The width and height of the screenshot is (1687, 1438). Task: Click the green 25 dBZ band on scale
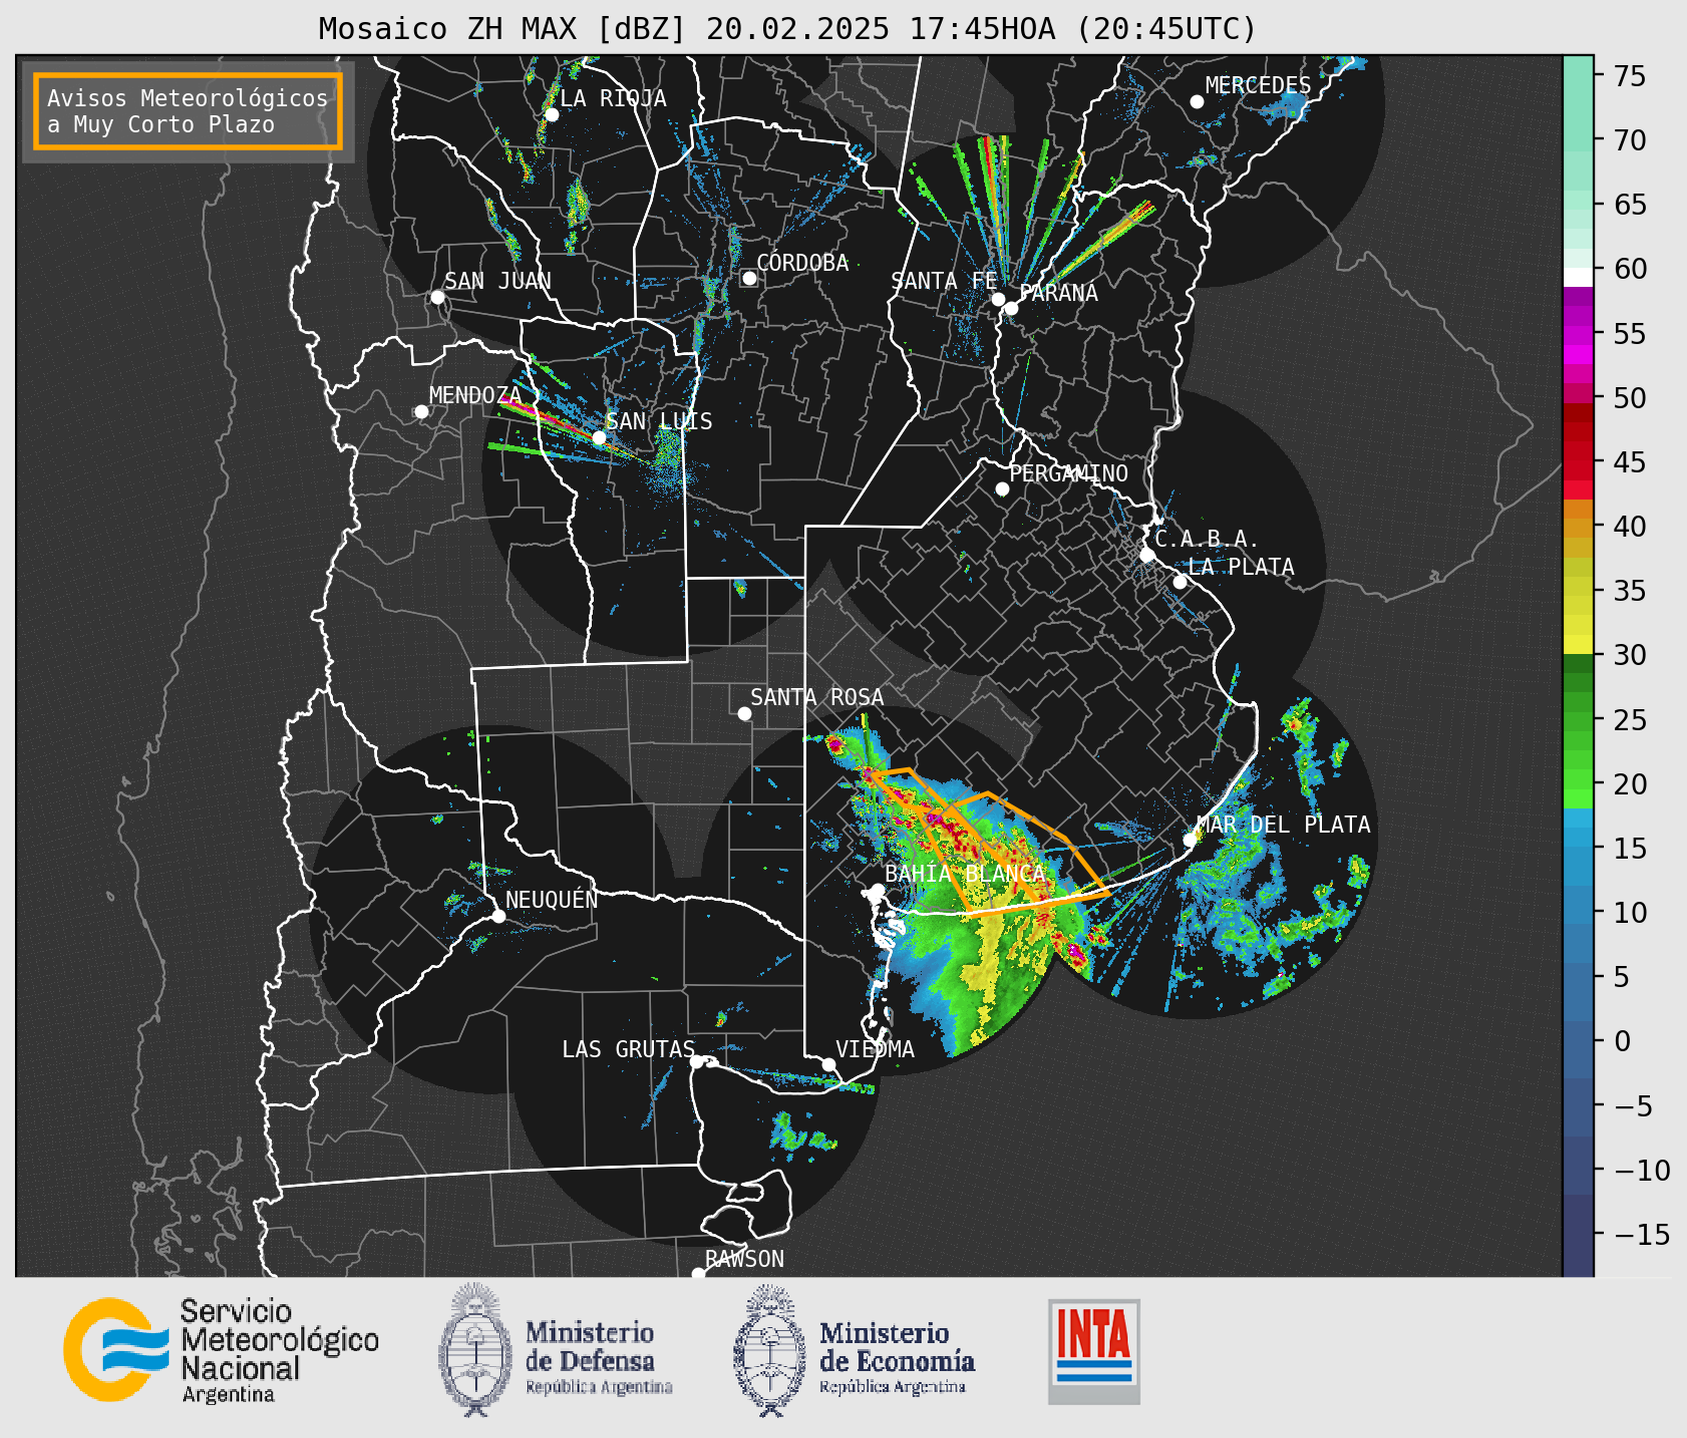point(1577,720)
